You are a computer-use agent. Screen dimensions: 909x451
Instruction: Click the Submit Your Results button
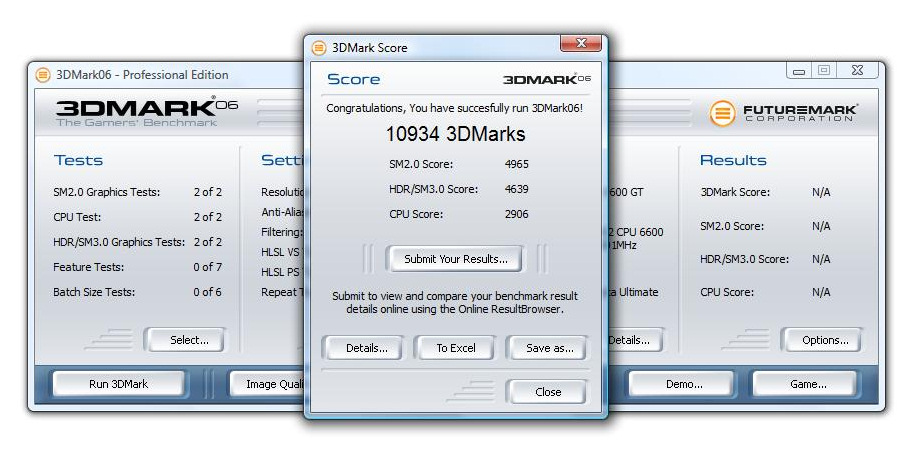tap(455, 259)
